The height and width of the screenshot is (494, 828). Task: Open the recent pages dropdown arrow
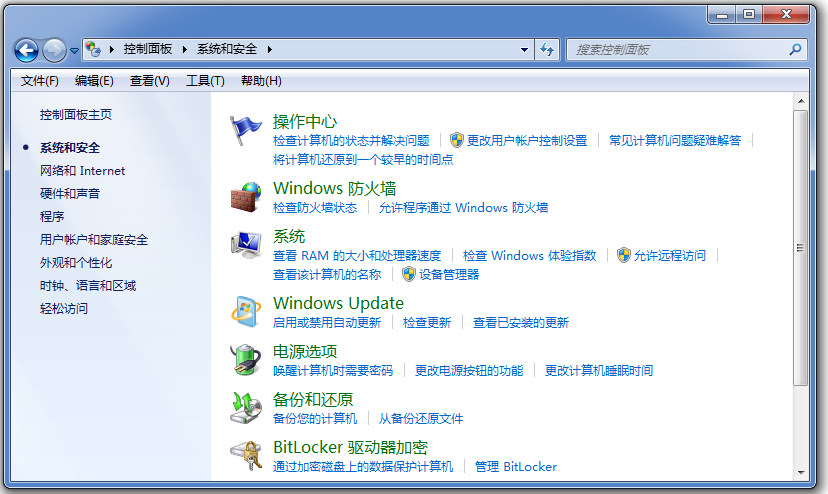pyautogui.click(x=74, y=51)
